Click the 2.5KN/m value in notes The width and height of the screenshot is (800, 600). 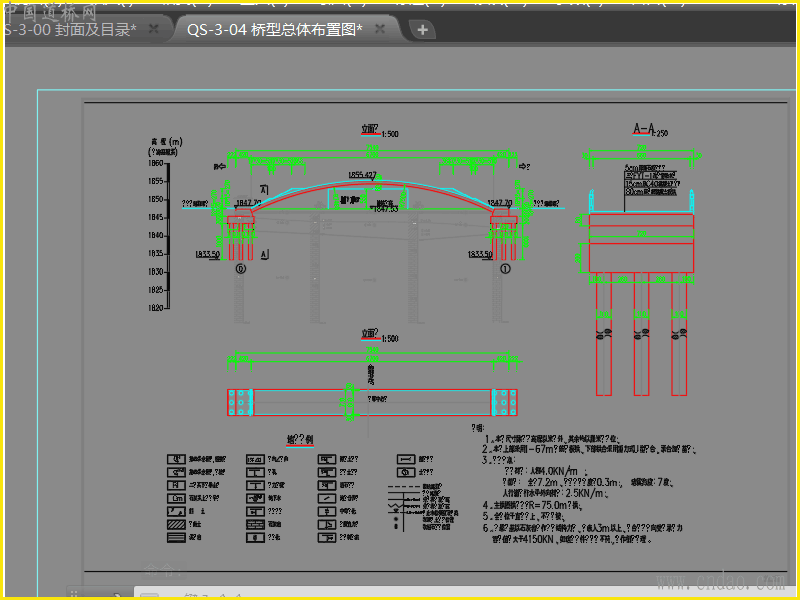(x=585, y=493)
